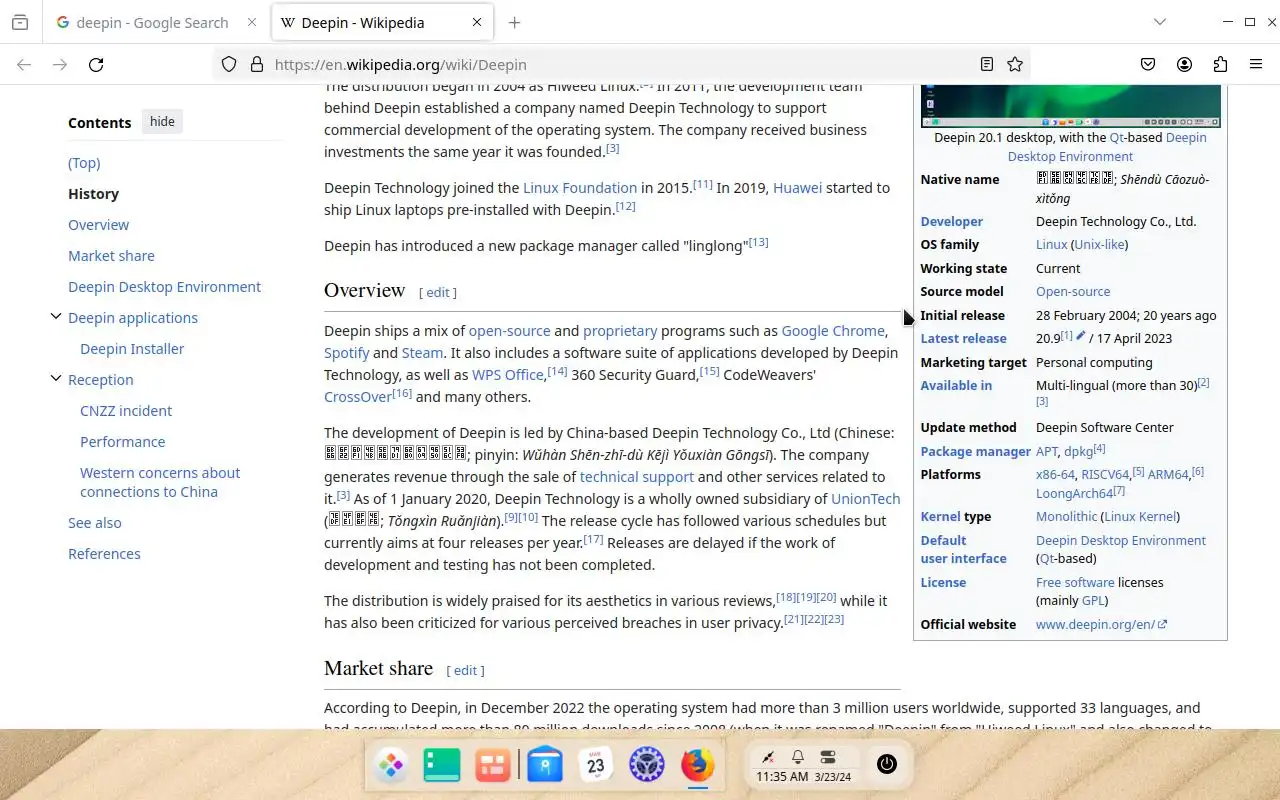Open the orange window layout dock icon

(x=493, y=766)
